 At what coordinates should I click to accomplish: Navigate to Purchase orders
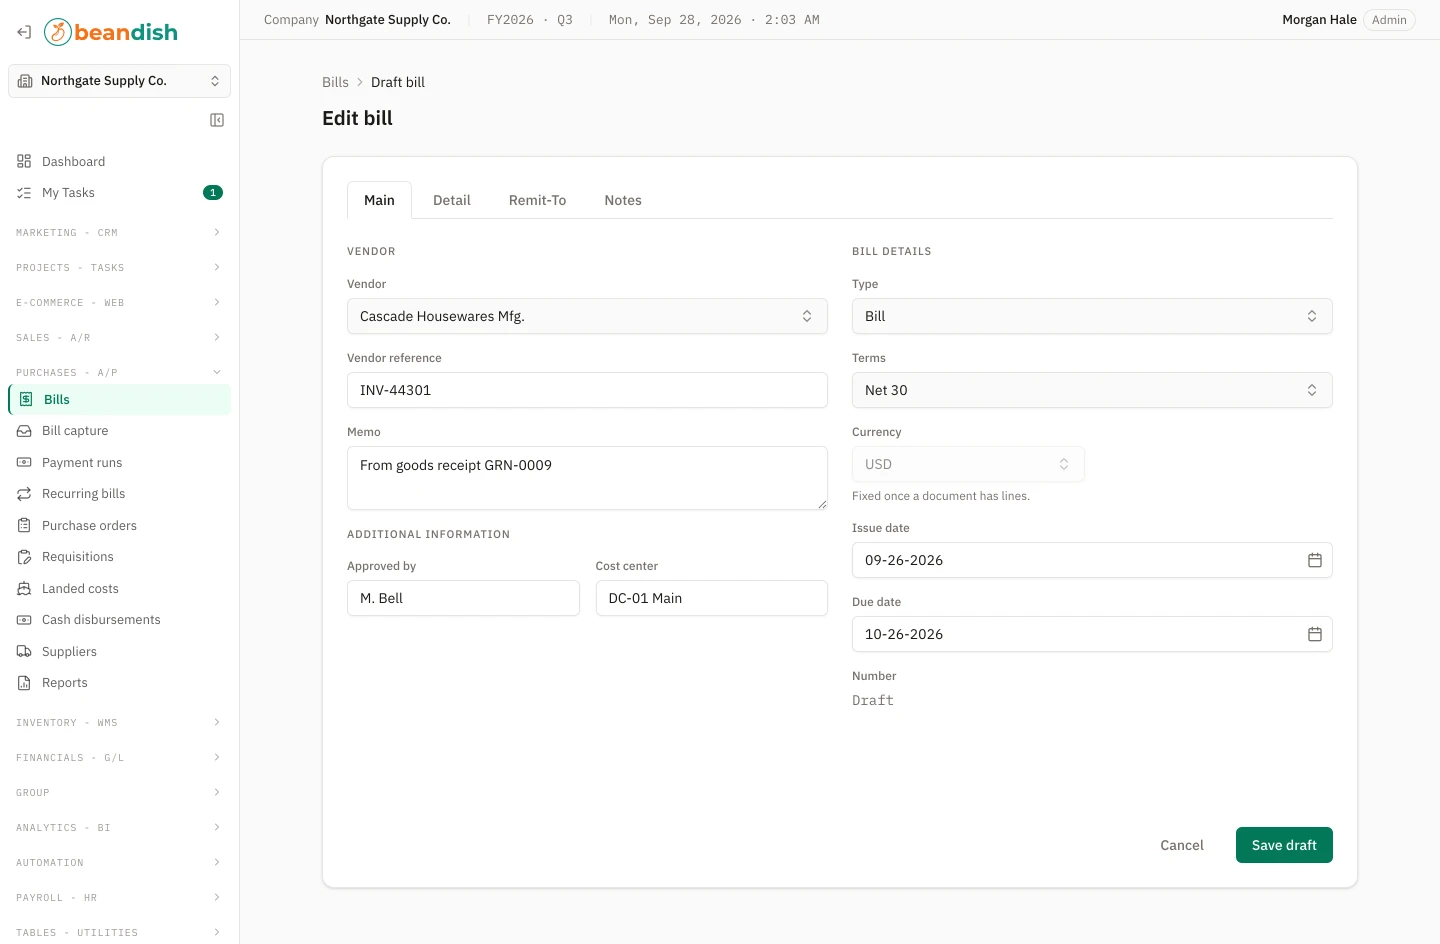click(x=119, y=526)
